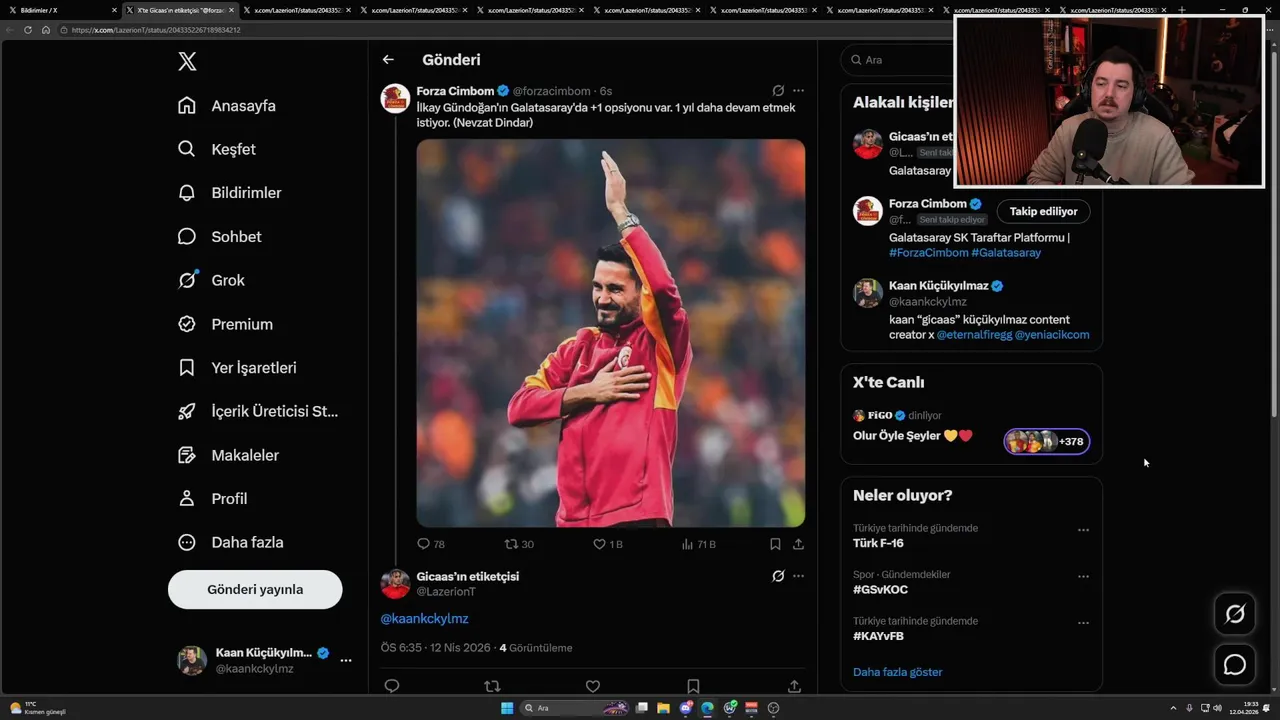Click Gönderi yayınla button
Screen dimensions: 1280x720
point(255,589)
